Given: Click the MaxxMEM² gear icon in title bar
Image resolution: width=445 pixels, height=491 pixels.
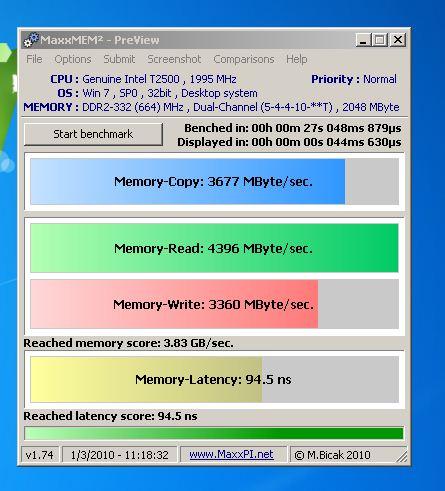Looking at the screenshot, I should 31,40.
